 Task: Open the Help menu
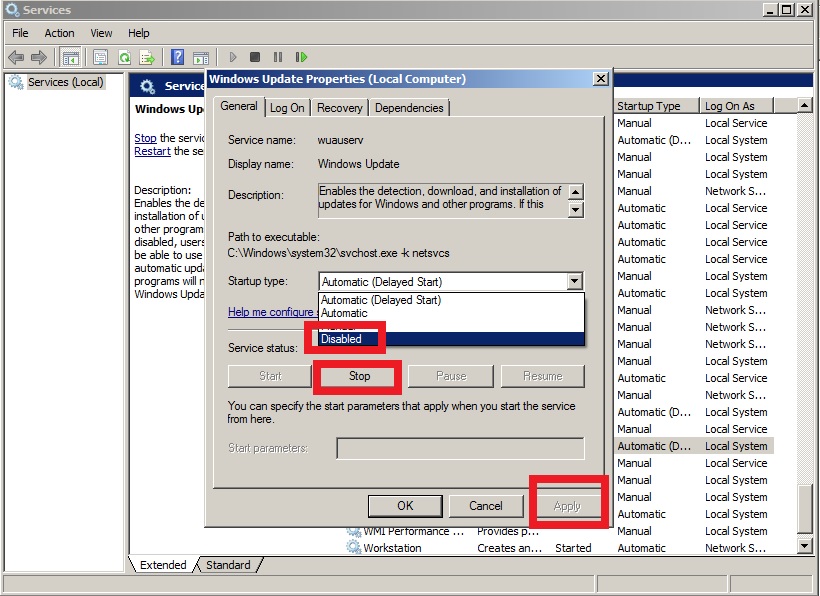point(139,33)
